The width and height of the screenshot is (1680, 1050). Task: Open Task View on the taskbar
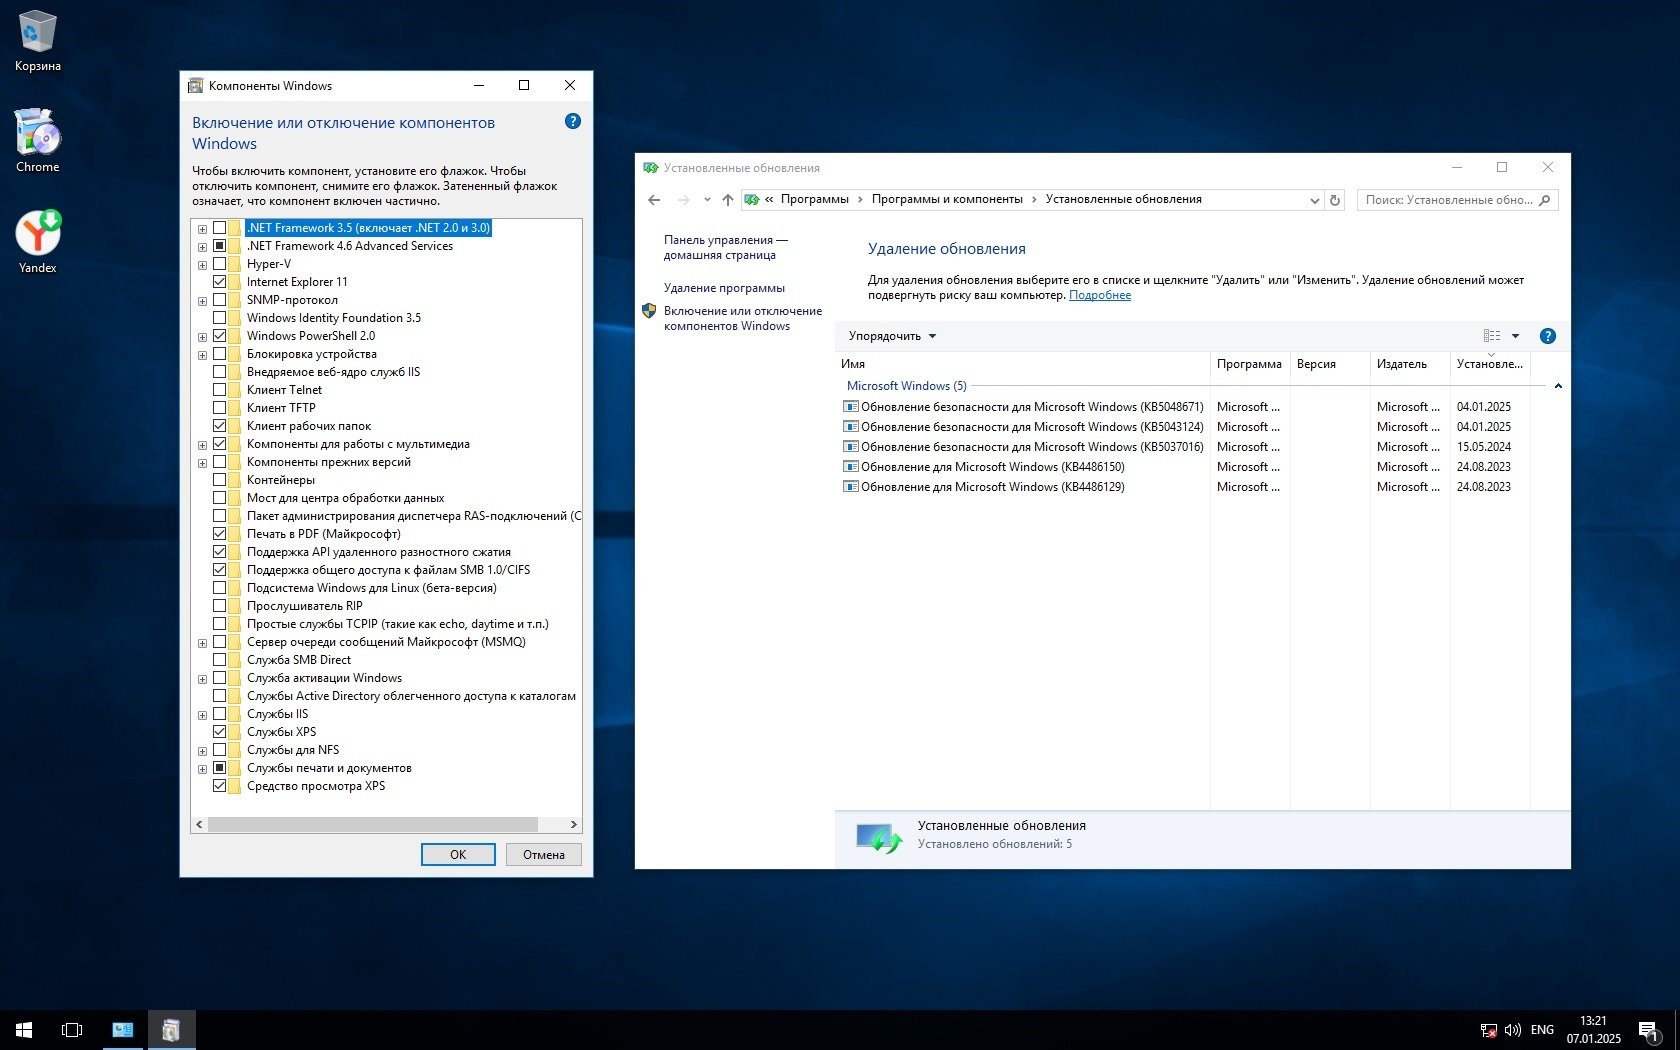click(x=72, y=1029)
